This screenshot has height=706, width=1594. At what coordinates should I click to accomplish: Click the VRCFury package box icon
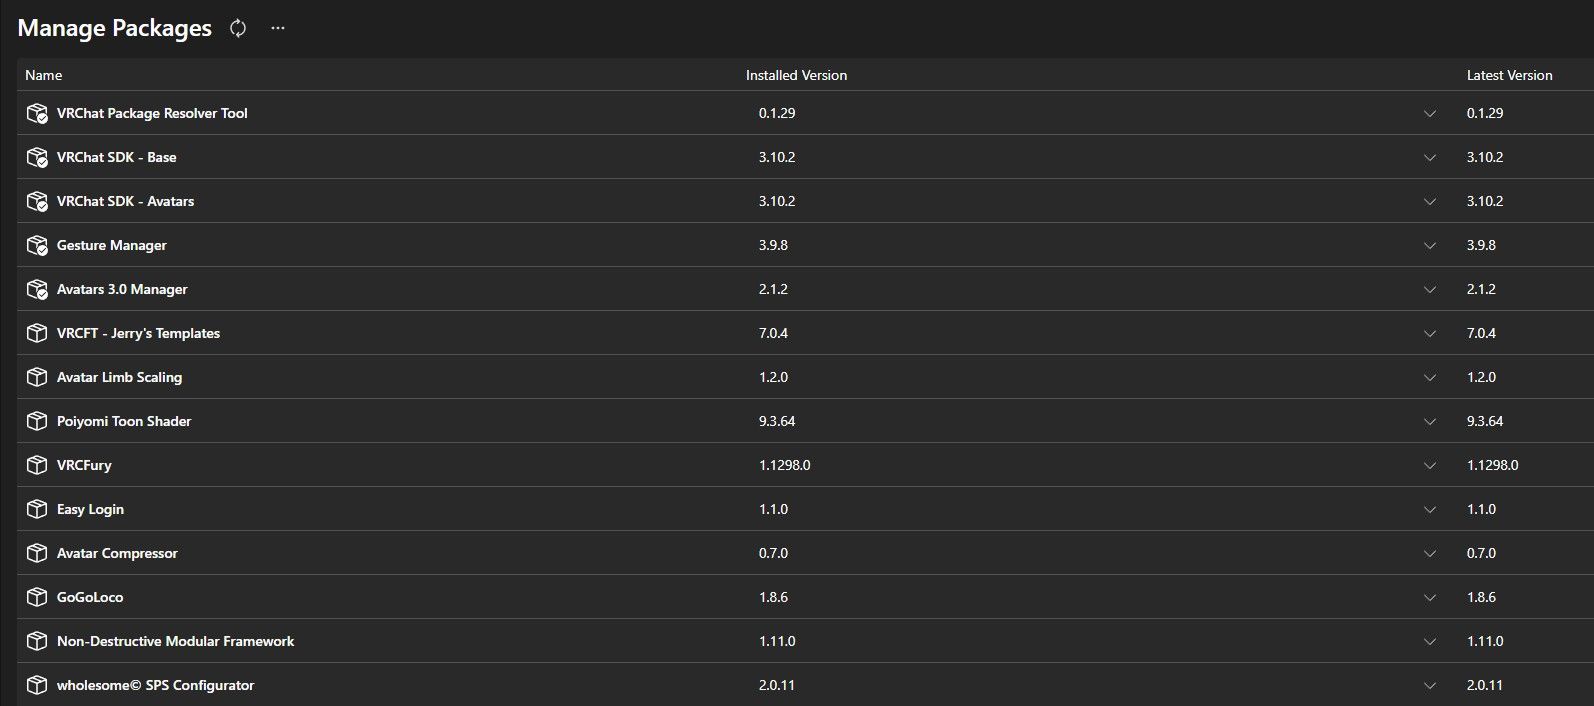click(37, 465)
